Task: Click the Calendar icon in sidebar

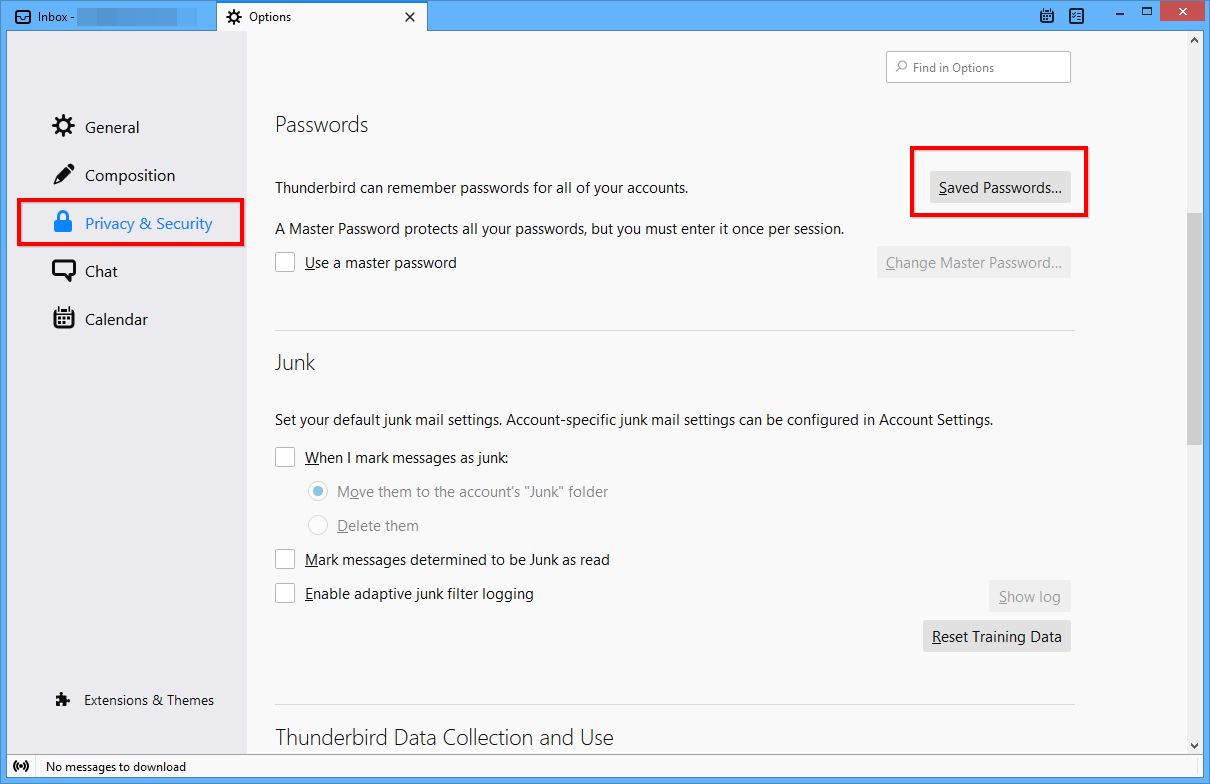Action: [x=64, y=319]
